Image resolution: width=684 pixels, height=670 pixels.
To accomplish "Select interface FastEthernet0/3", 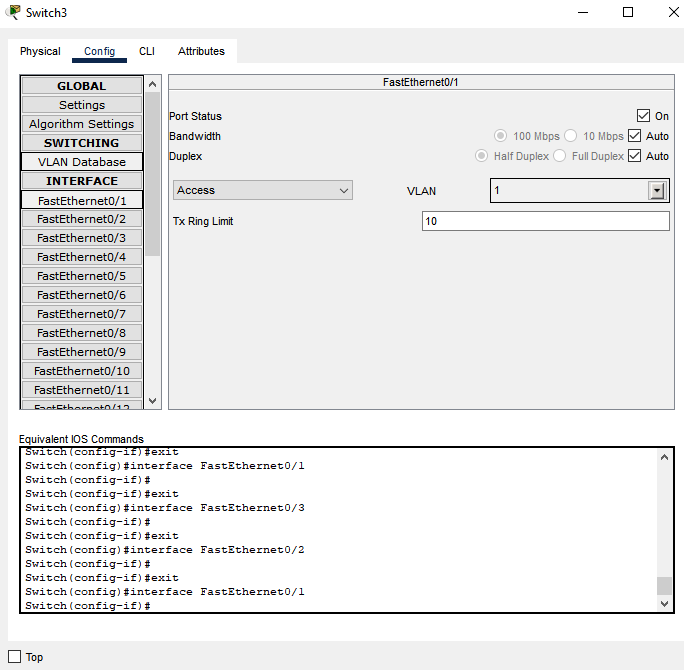I will click(x=82, y=238).
